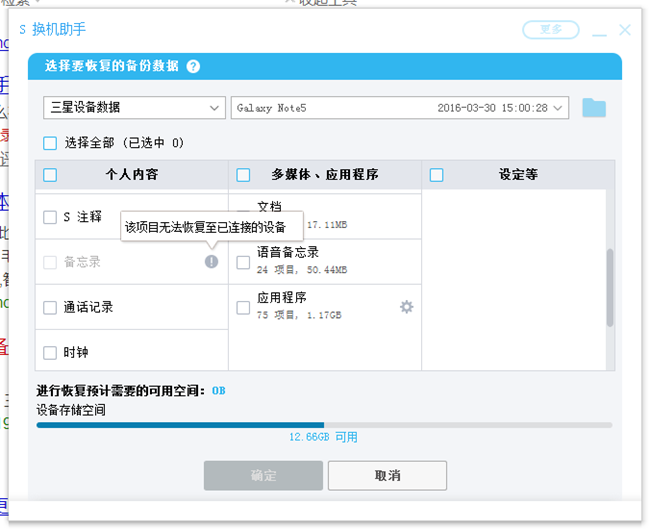Viewport: 650px width, 529px height.
Task: Open the Galaxy Note5 backup dropdown
Action: [400, 108]
